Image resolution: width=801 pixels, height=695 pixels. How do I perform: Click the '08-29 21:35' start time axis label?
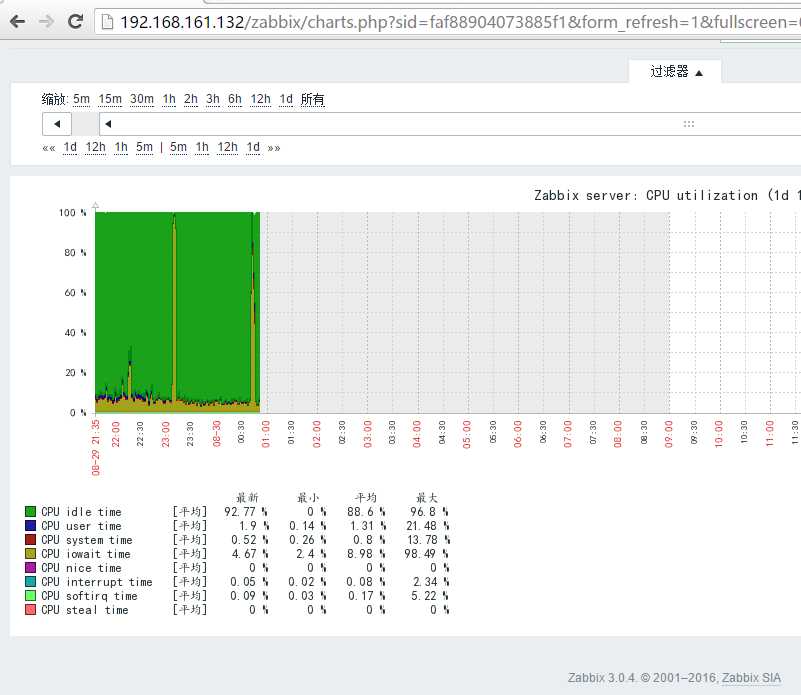coord(96,448)
